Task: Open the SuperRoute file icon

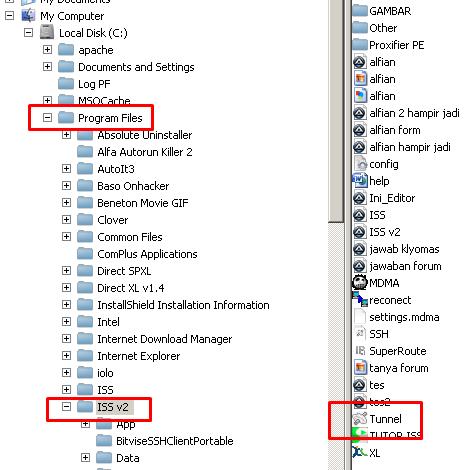Action: tap(360, 351)
